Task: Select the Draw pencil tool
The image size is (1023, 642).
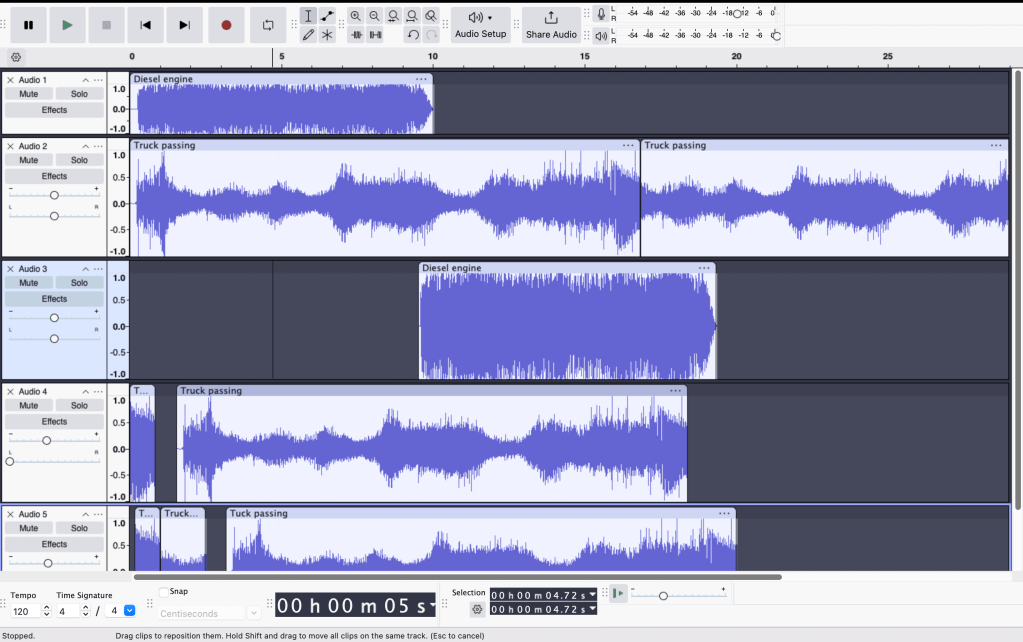Action: coord(308,35)
